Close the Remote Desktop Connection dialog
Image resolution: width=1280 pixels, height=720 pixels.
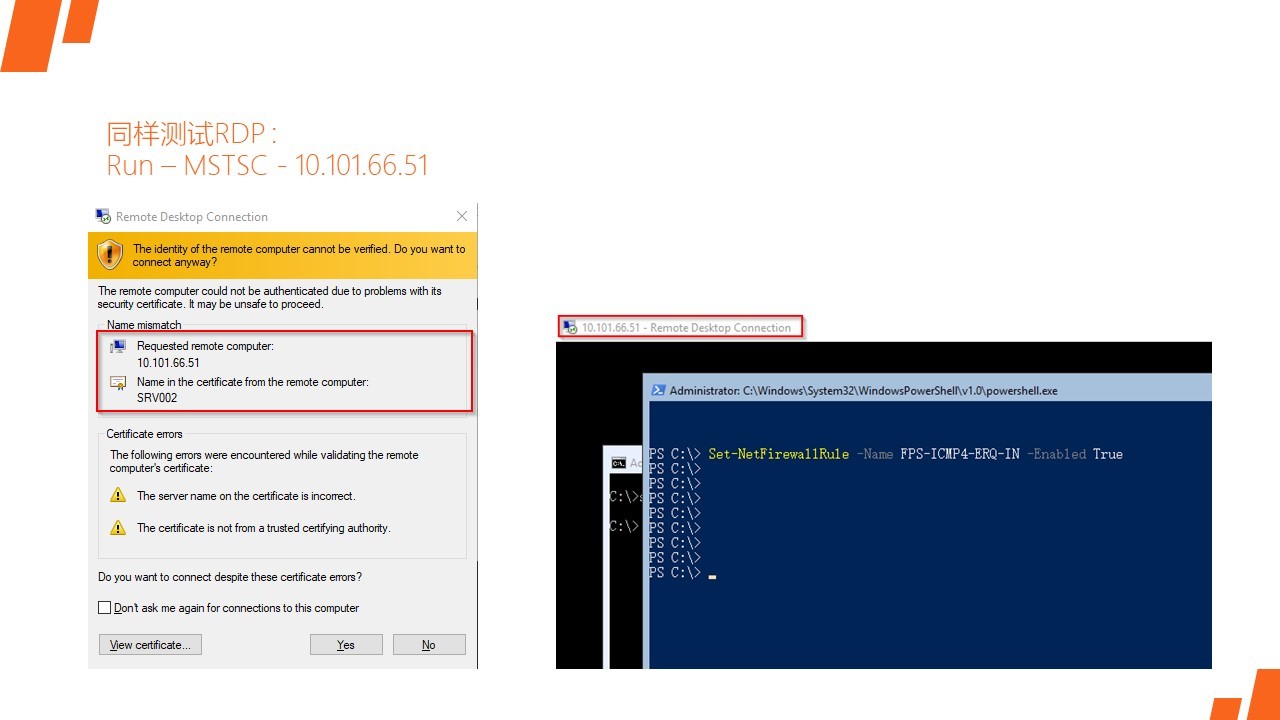tap(462, 216)
